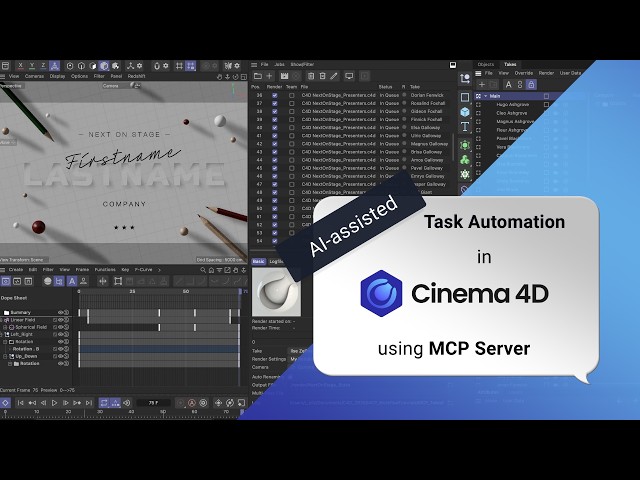Toggle the Z axis lock icon
640x480 pixels.
pos(43,66)
